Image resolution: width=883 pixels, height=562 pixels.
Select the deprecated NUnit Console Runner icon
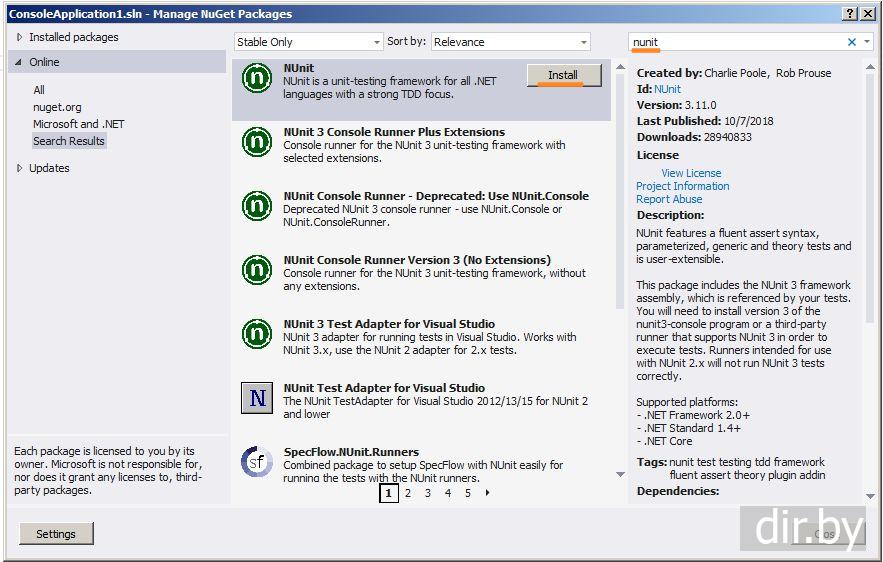257,206
